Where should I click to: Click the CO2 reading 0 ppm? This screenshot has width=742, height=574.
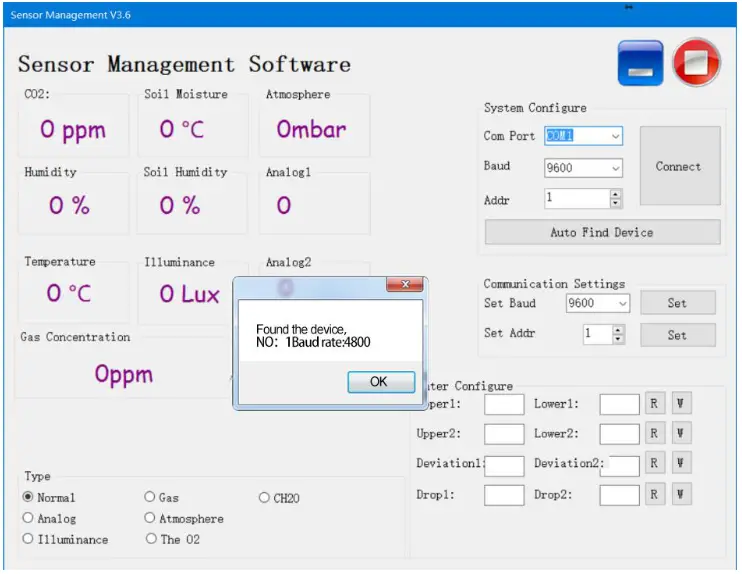73,130
